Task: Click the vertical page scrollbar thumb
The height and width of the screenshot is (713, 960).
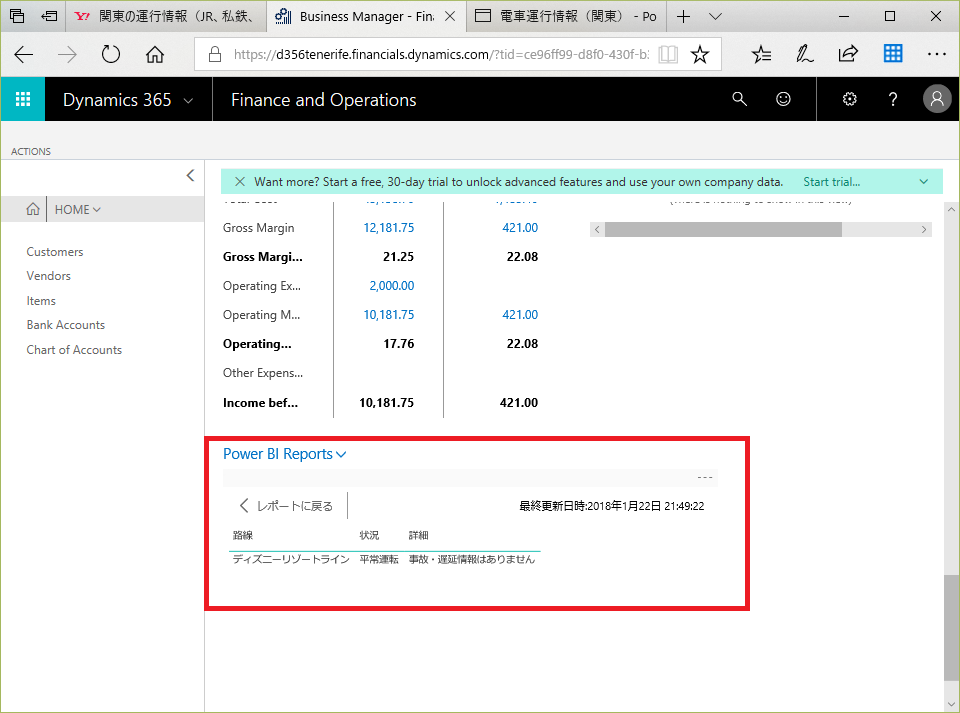Action: point(951,627)
